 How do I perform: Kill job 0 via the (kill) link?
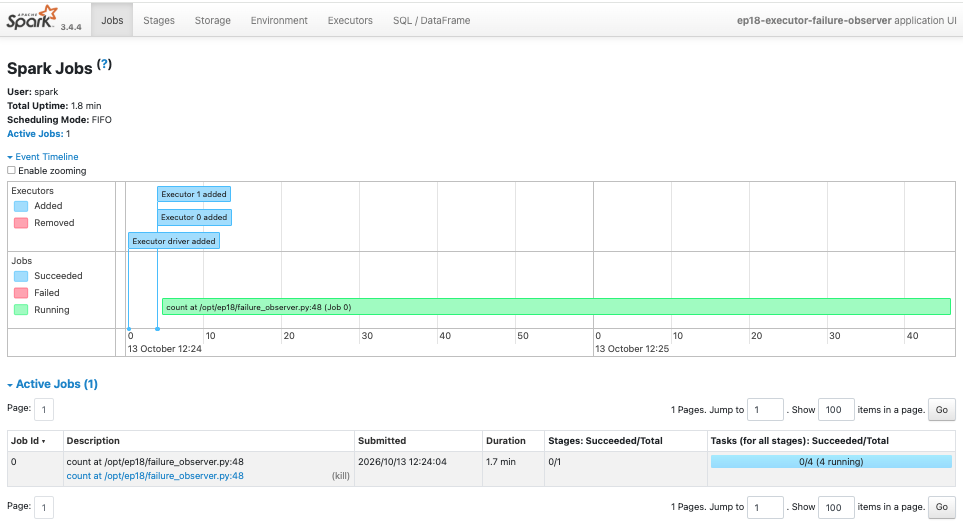point(341,476)
